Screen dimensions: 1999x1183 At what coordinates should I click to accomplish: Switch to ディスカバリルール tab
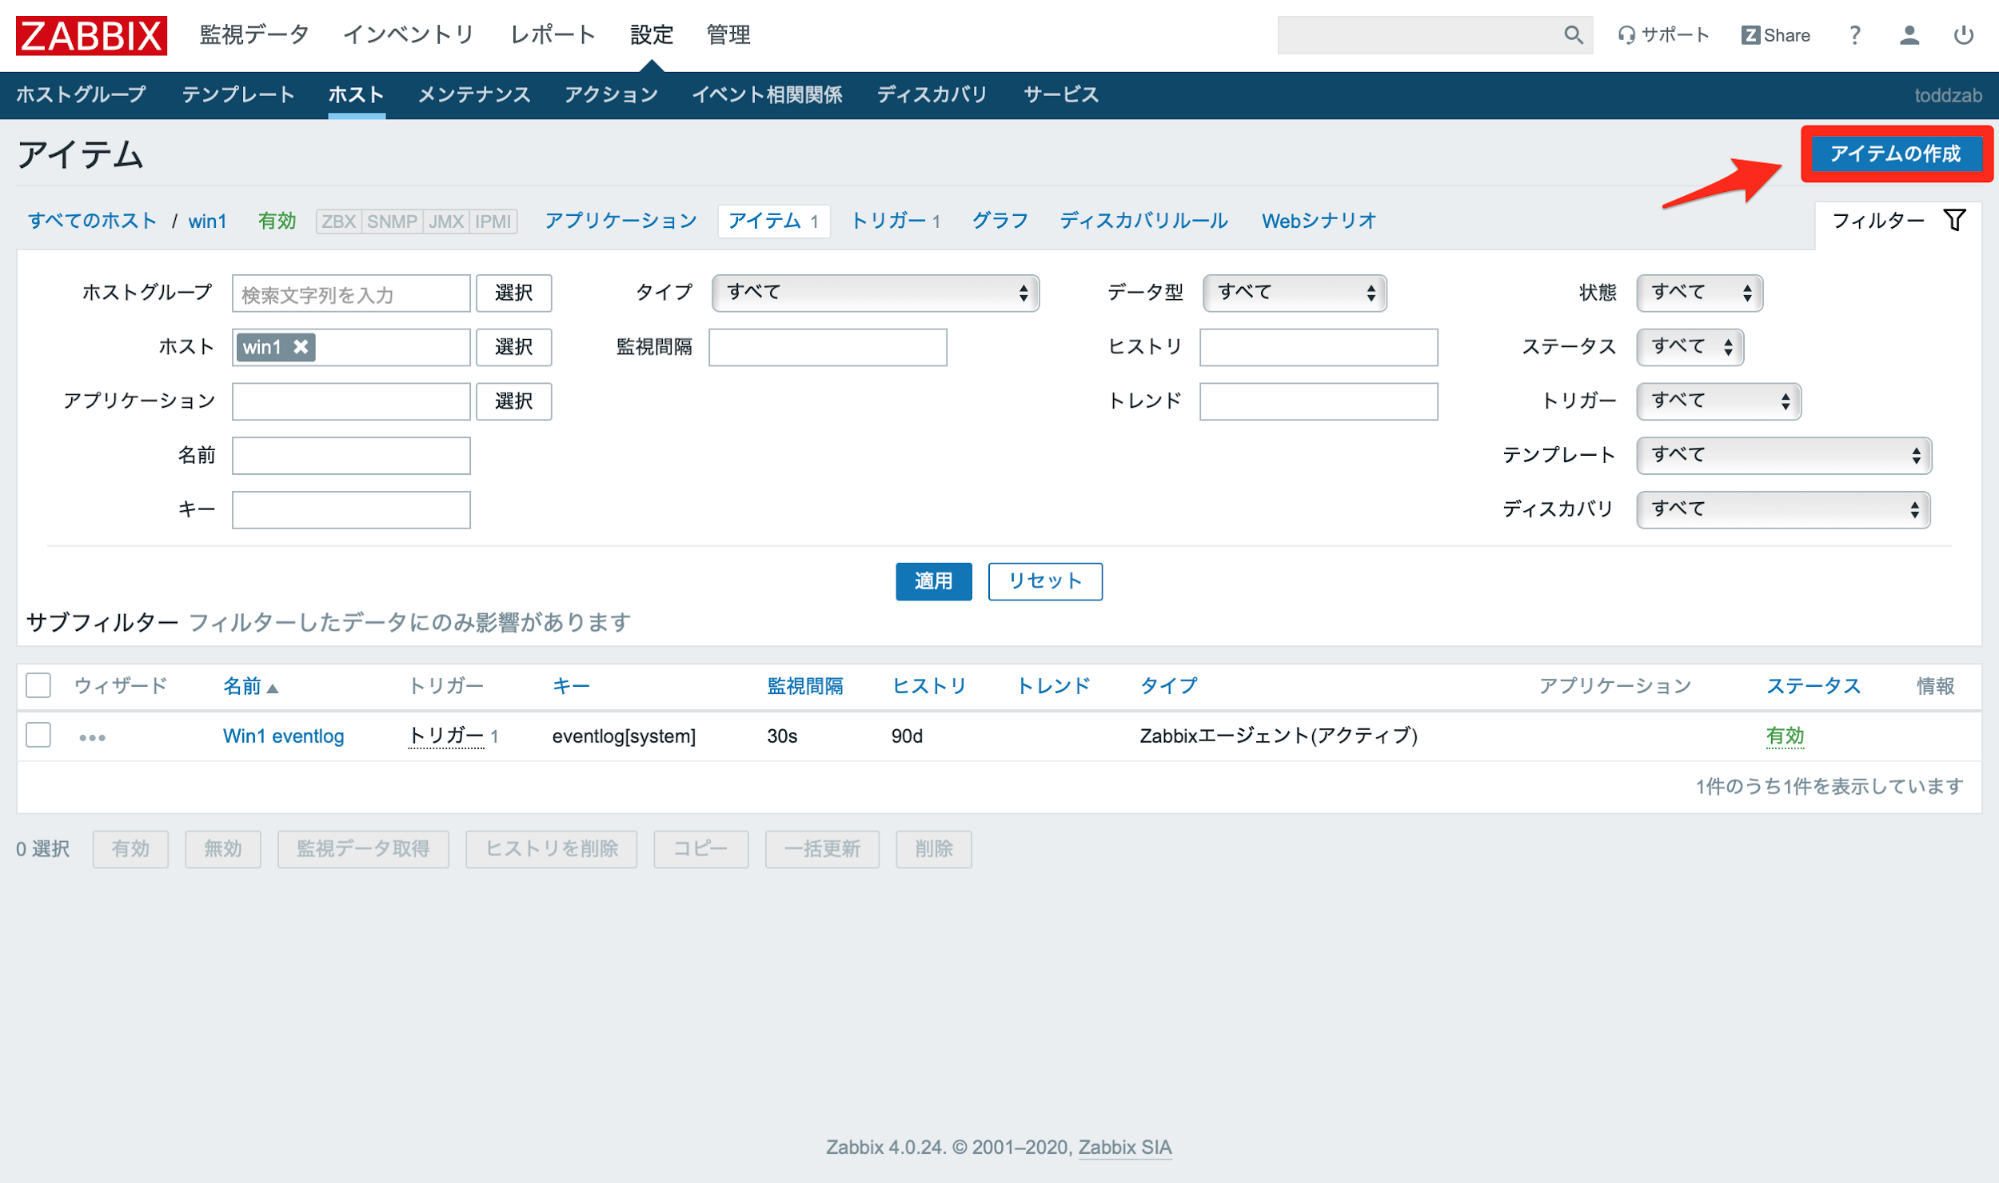click(1144, 221)
